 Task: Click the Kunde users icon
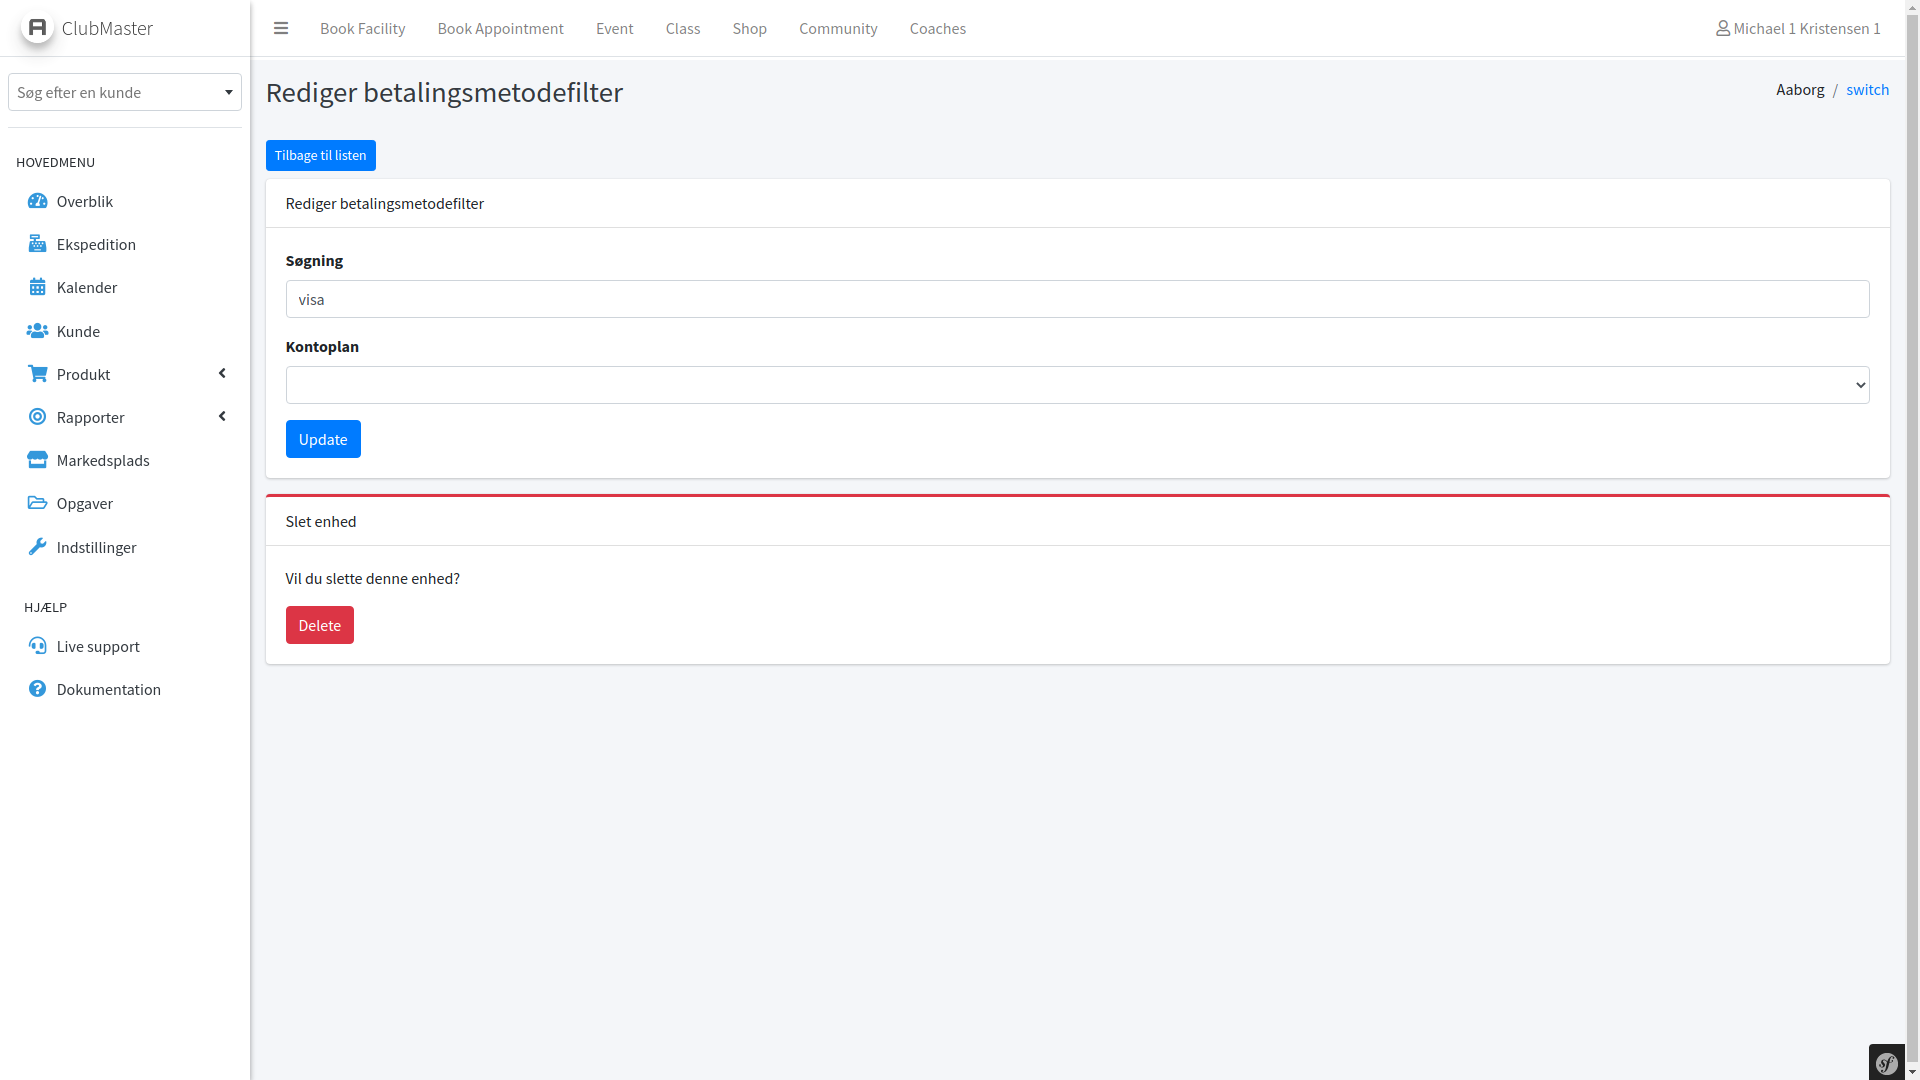pyautogui.click(x=37, y=331)
